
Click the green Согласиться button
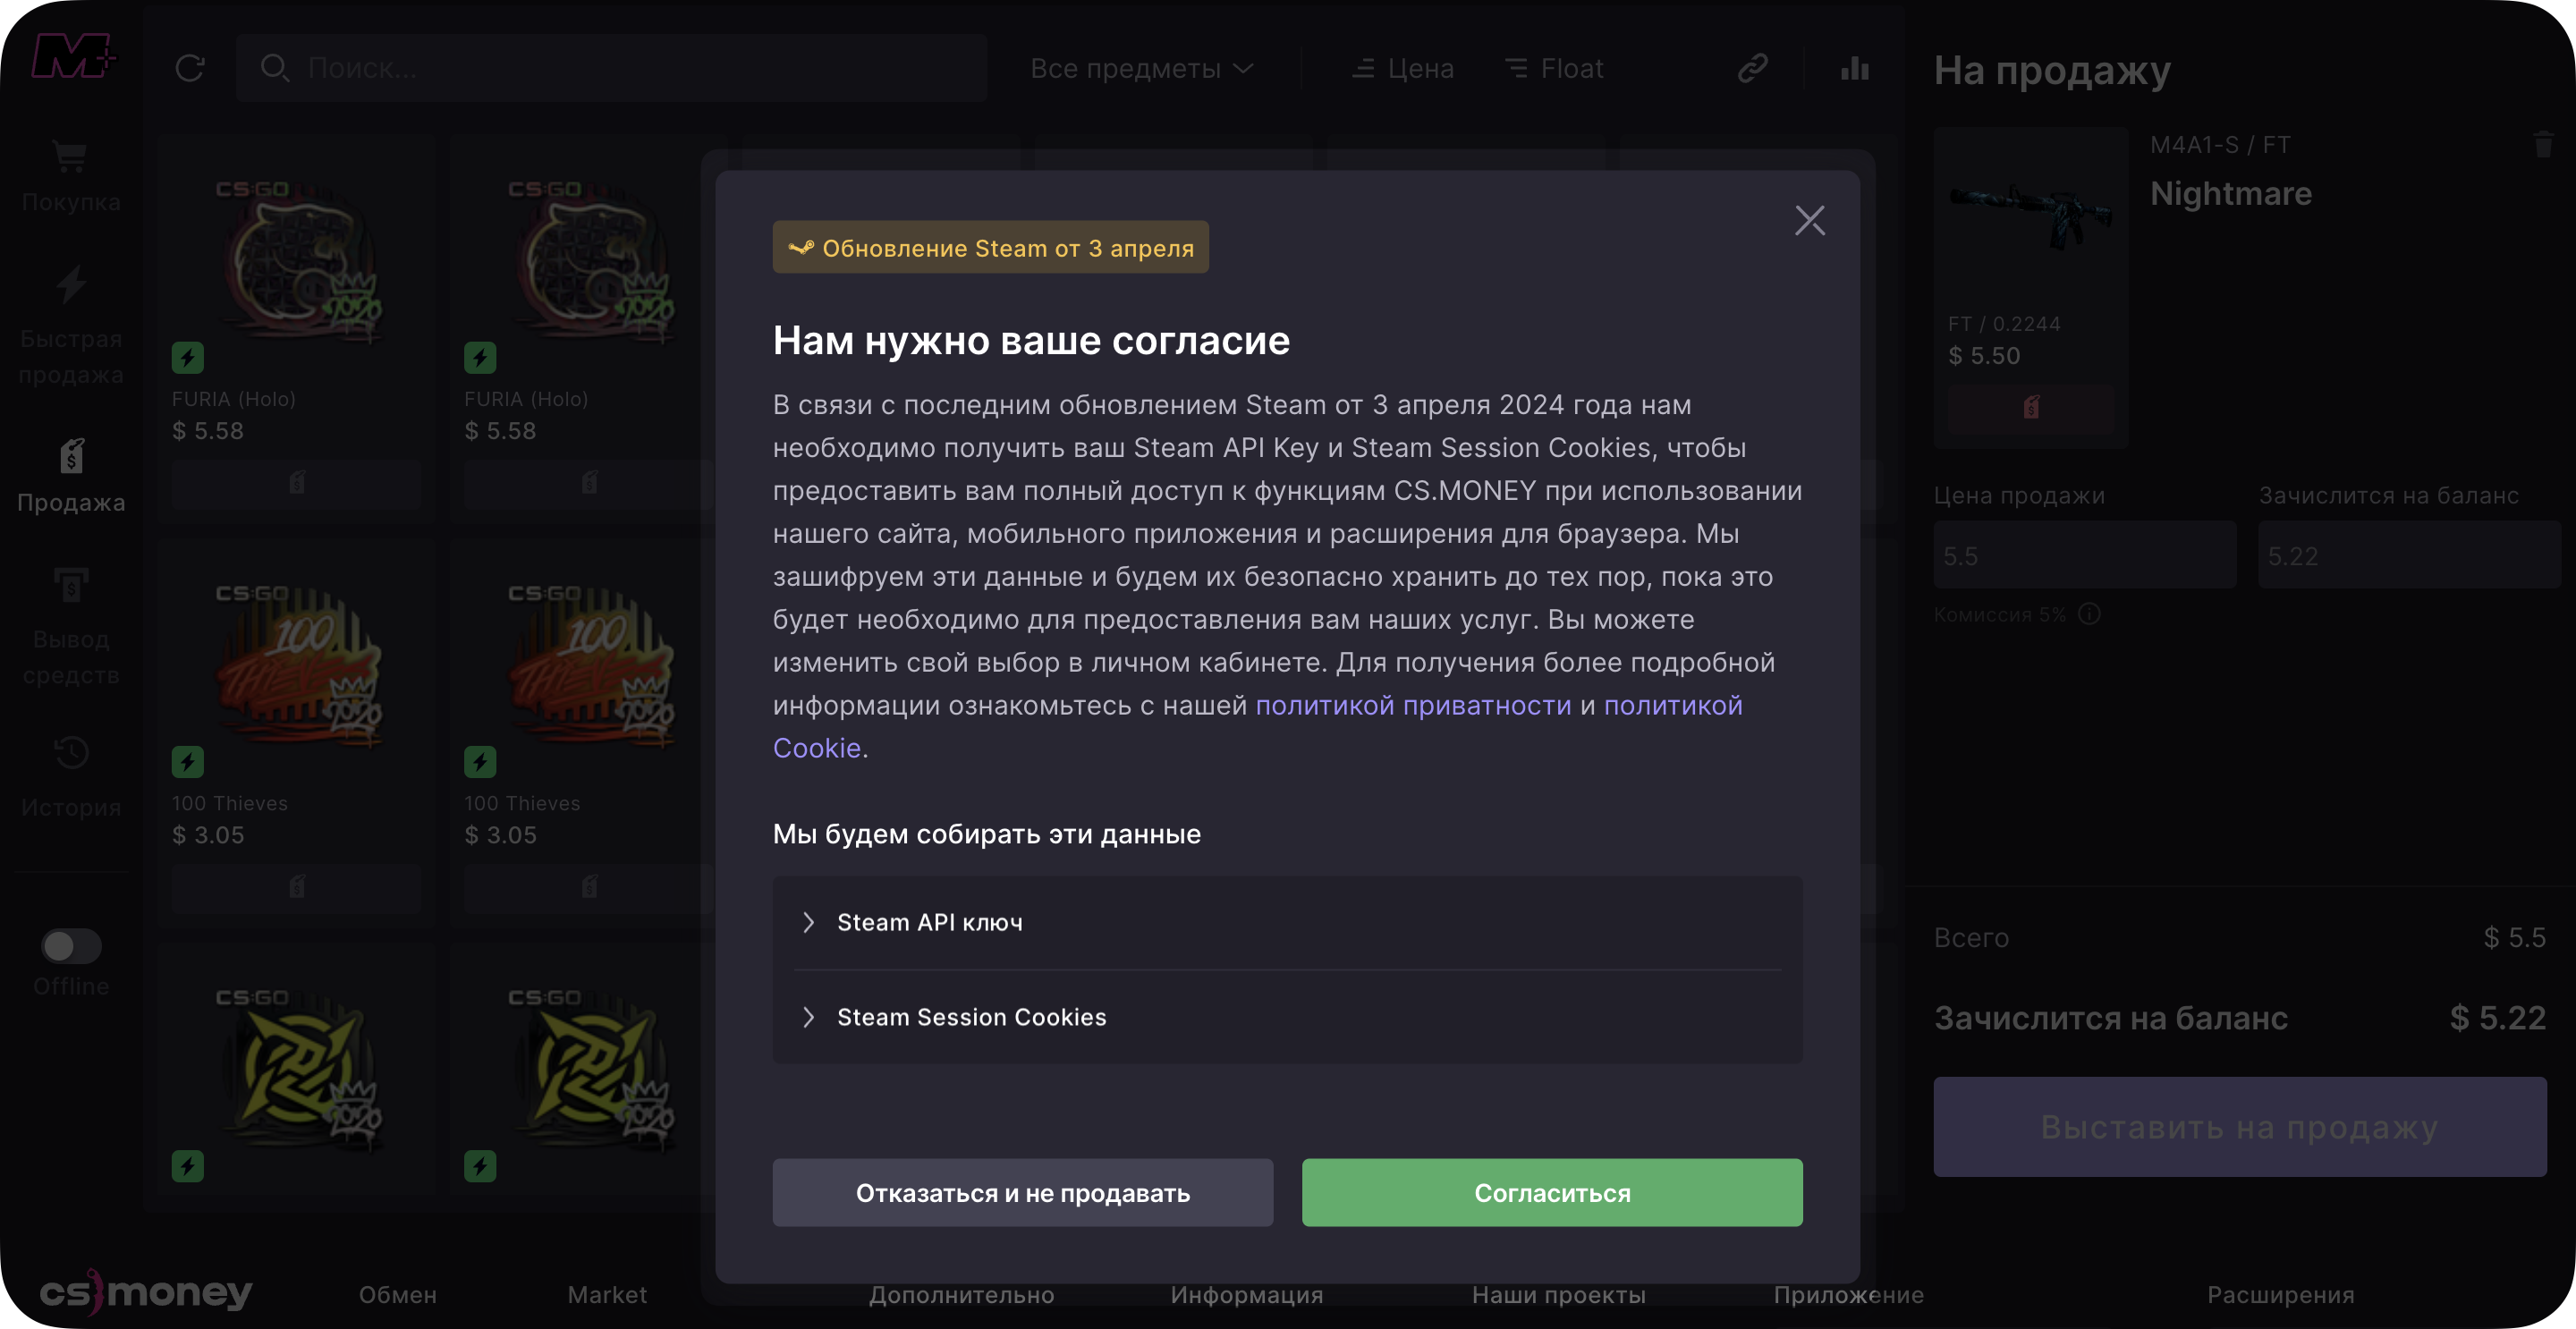click(x=1551, y=1192)
